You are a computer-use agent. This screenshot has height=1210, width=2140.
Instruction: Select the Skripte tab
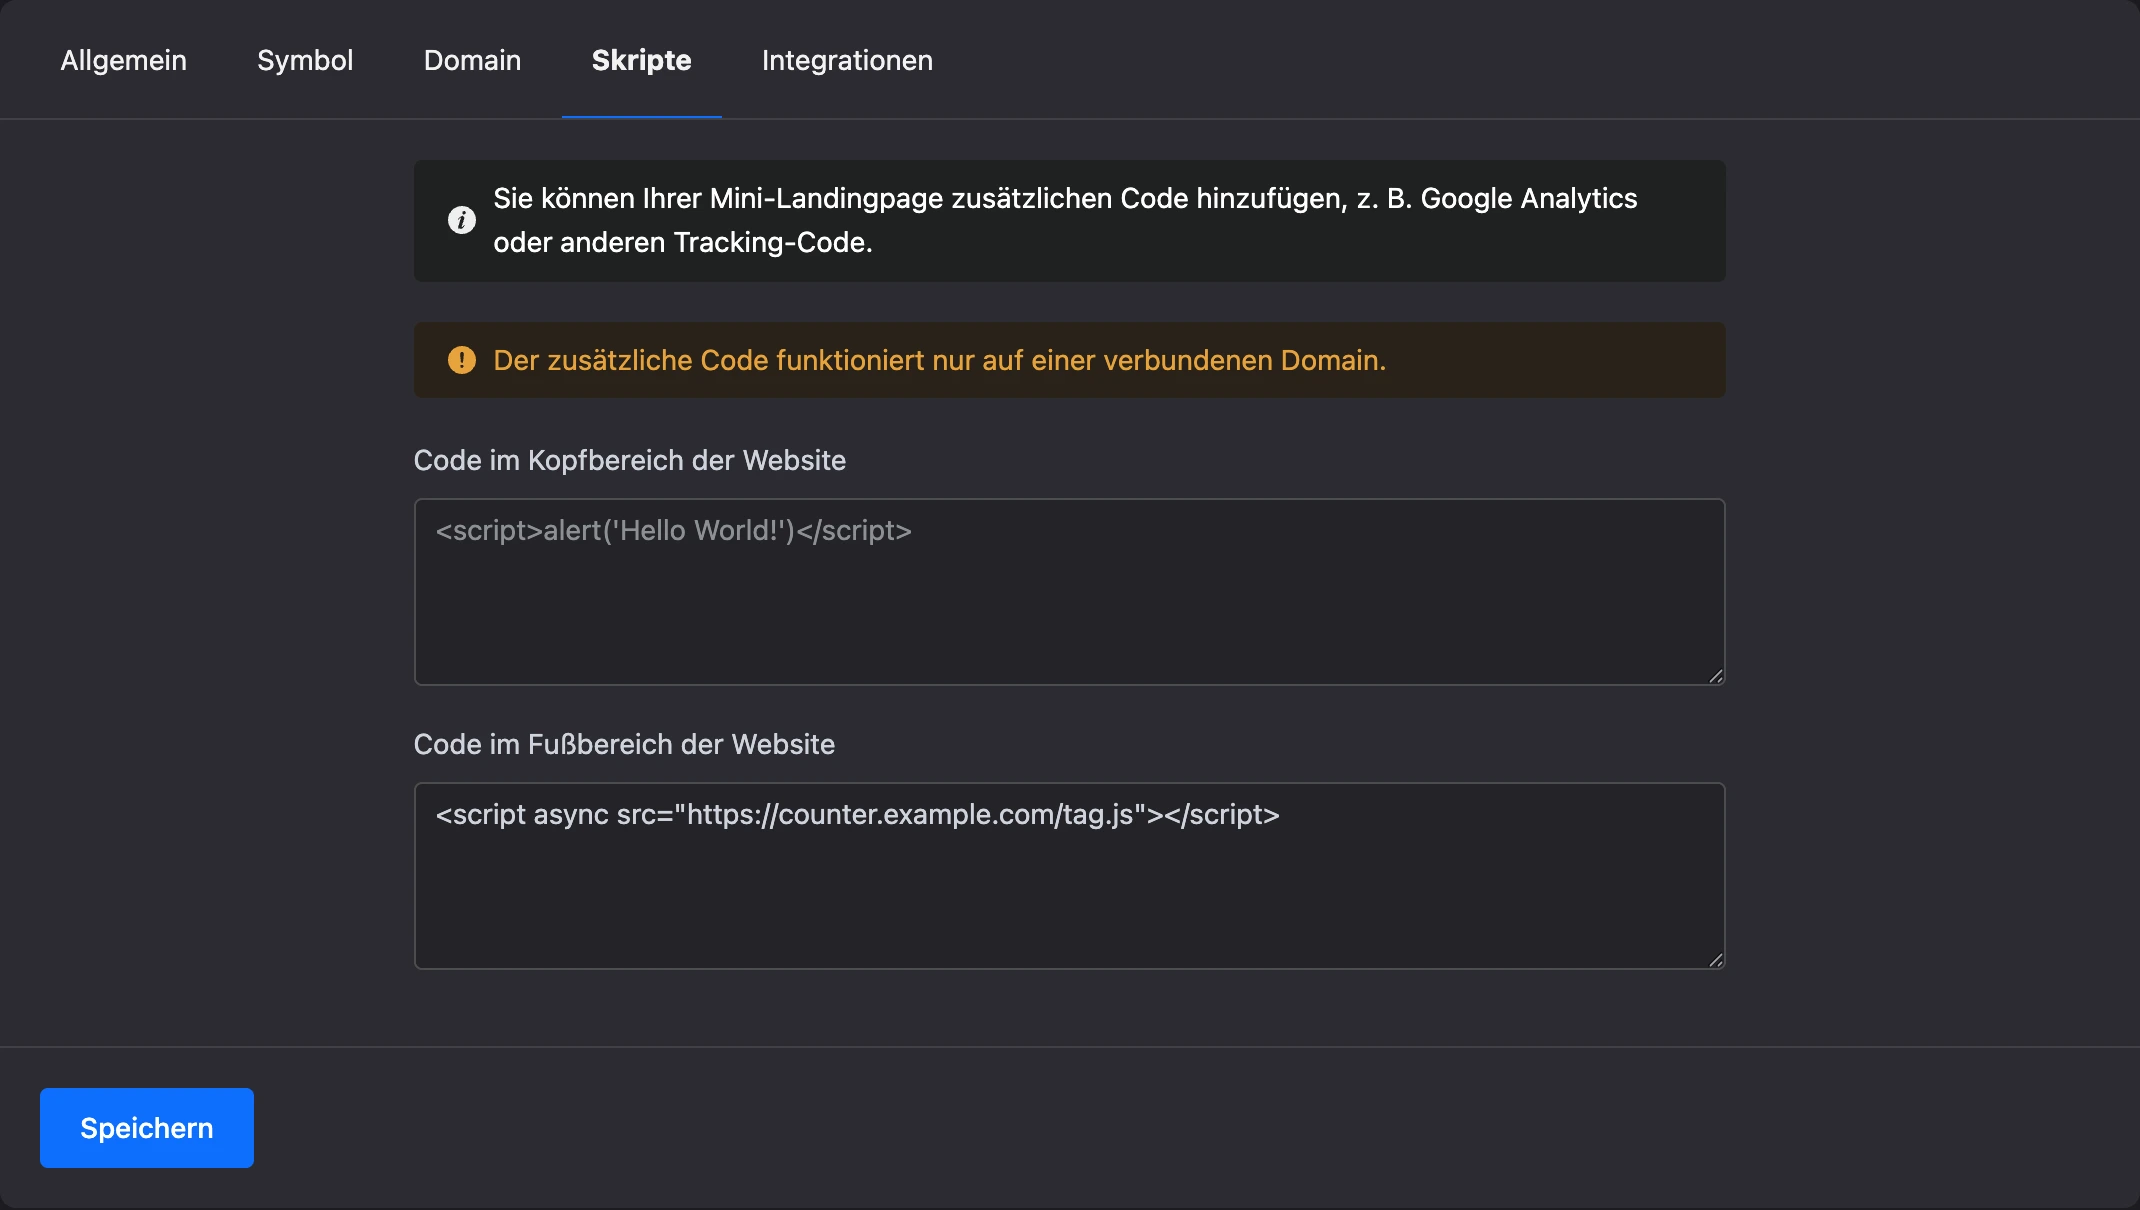pyautogui.click(x=641, y=60)
